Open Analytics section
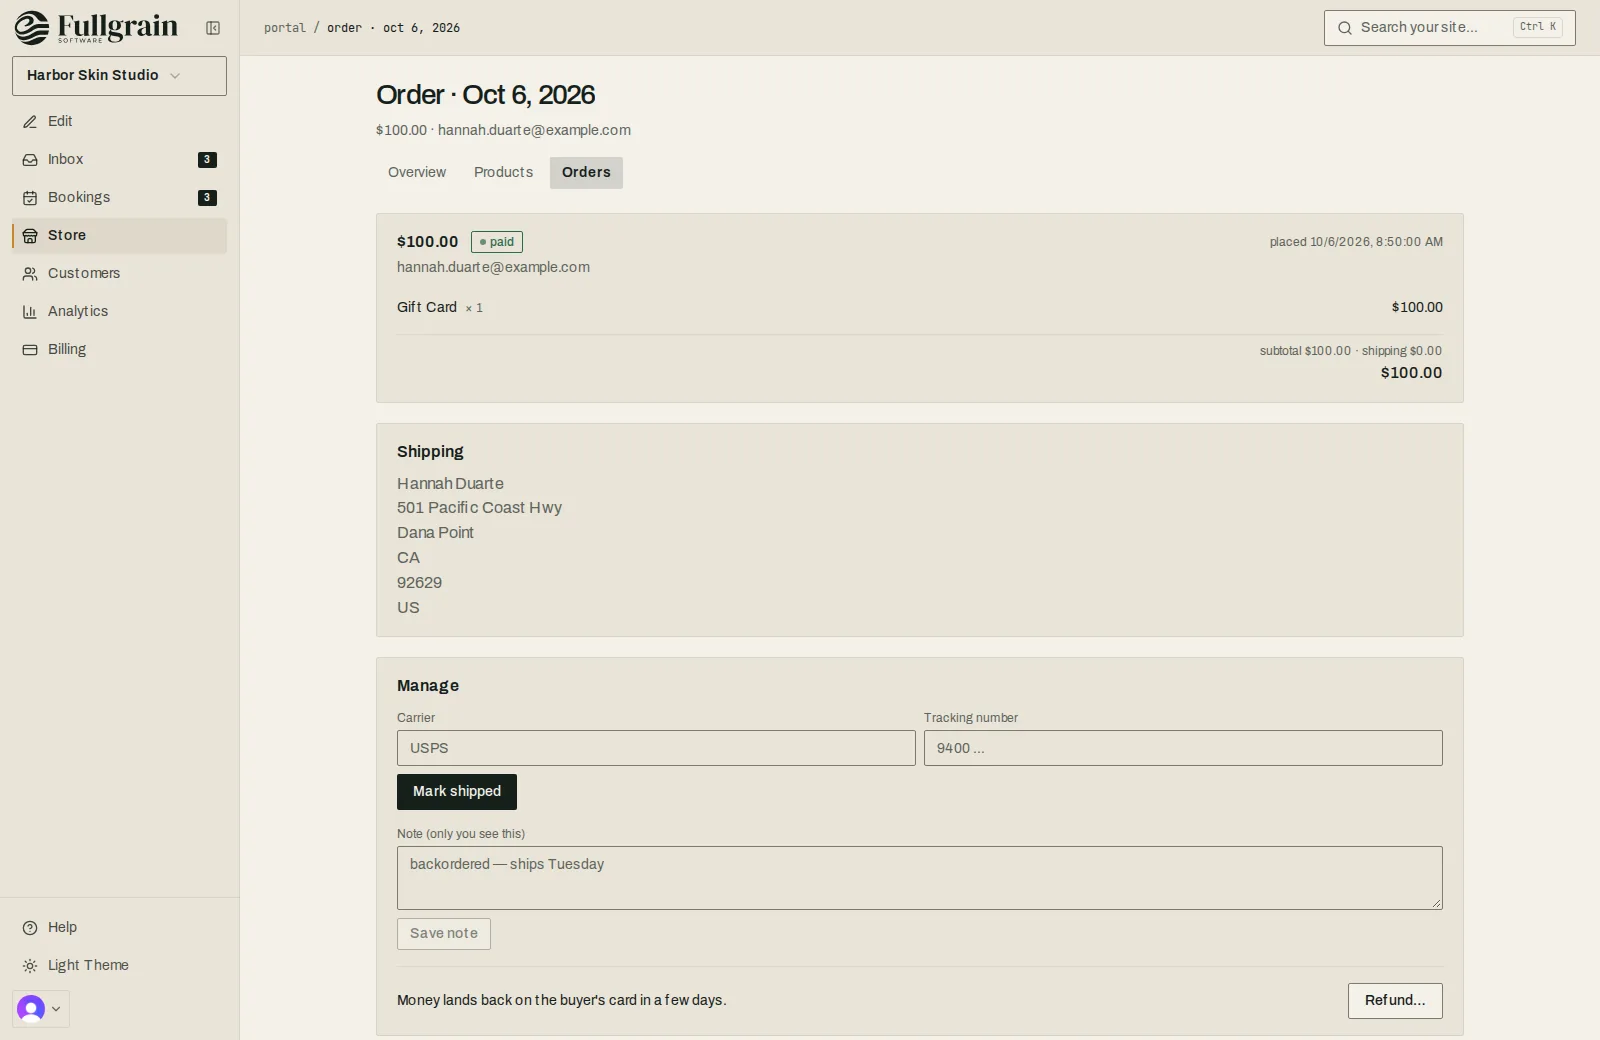1600x1040 pixels. pos(119,312)
